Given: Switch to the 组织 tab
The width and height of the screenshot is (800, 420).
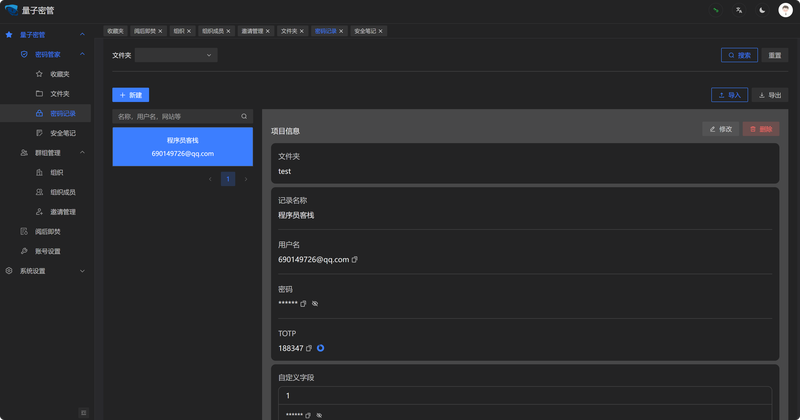Looking at the screenshot, I should [179, 31].
